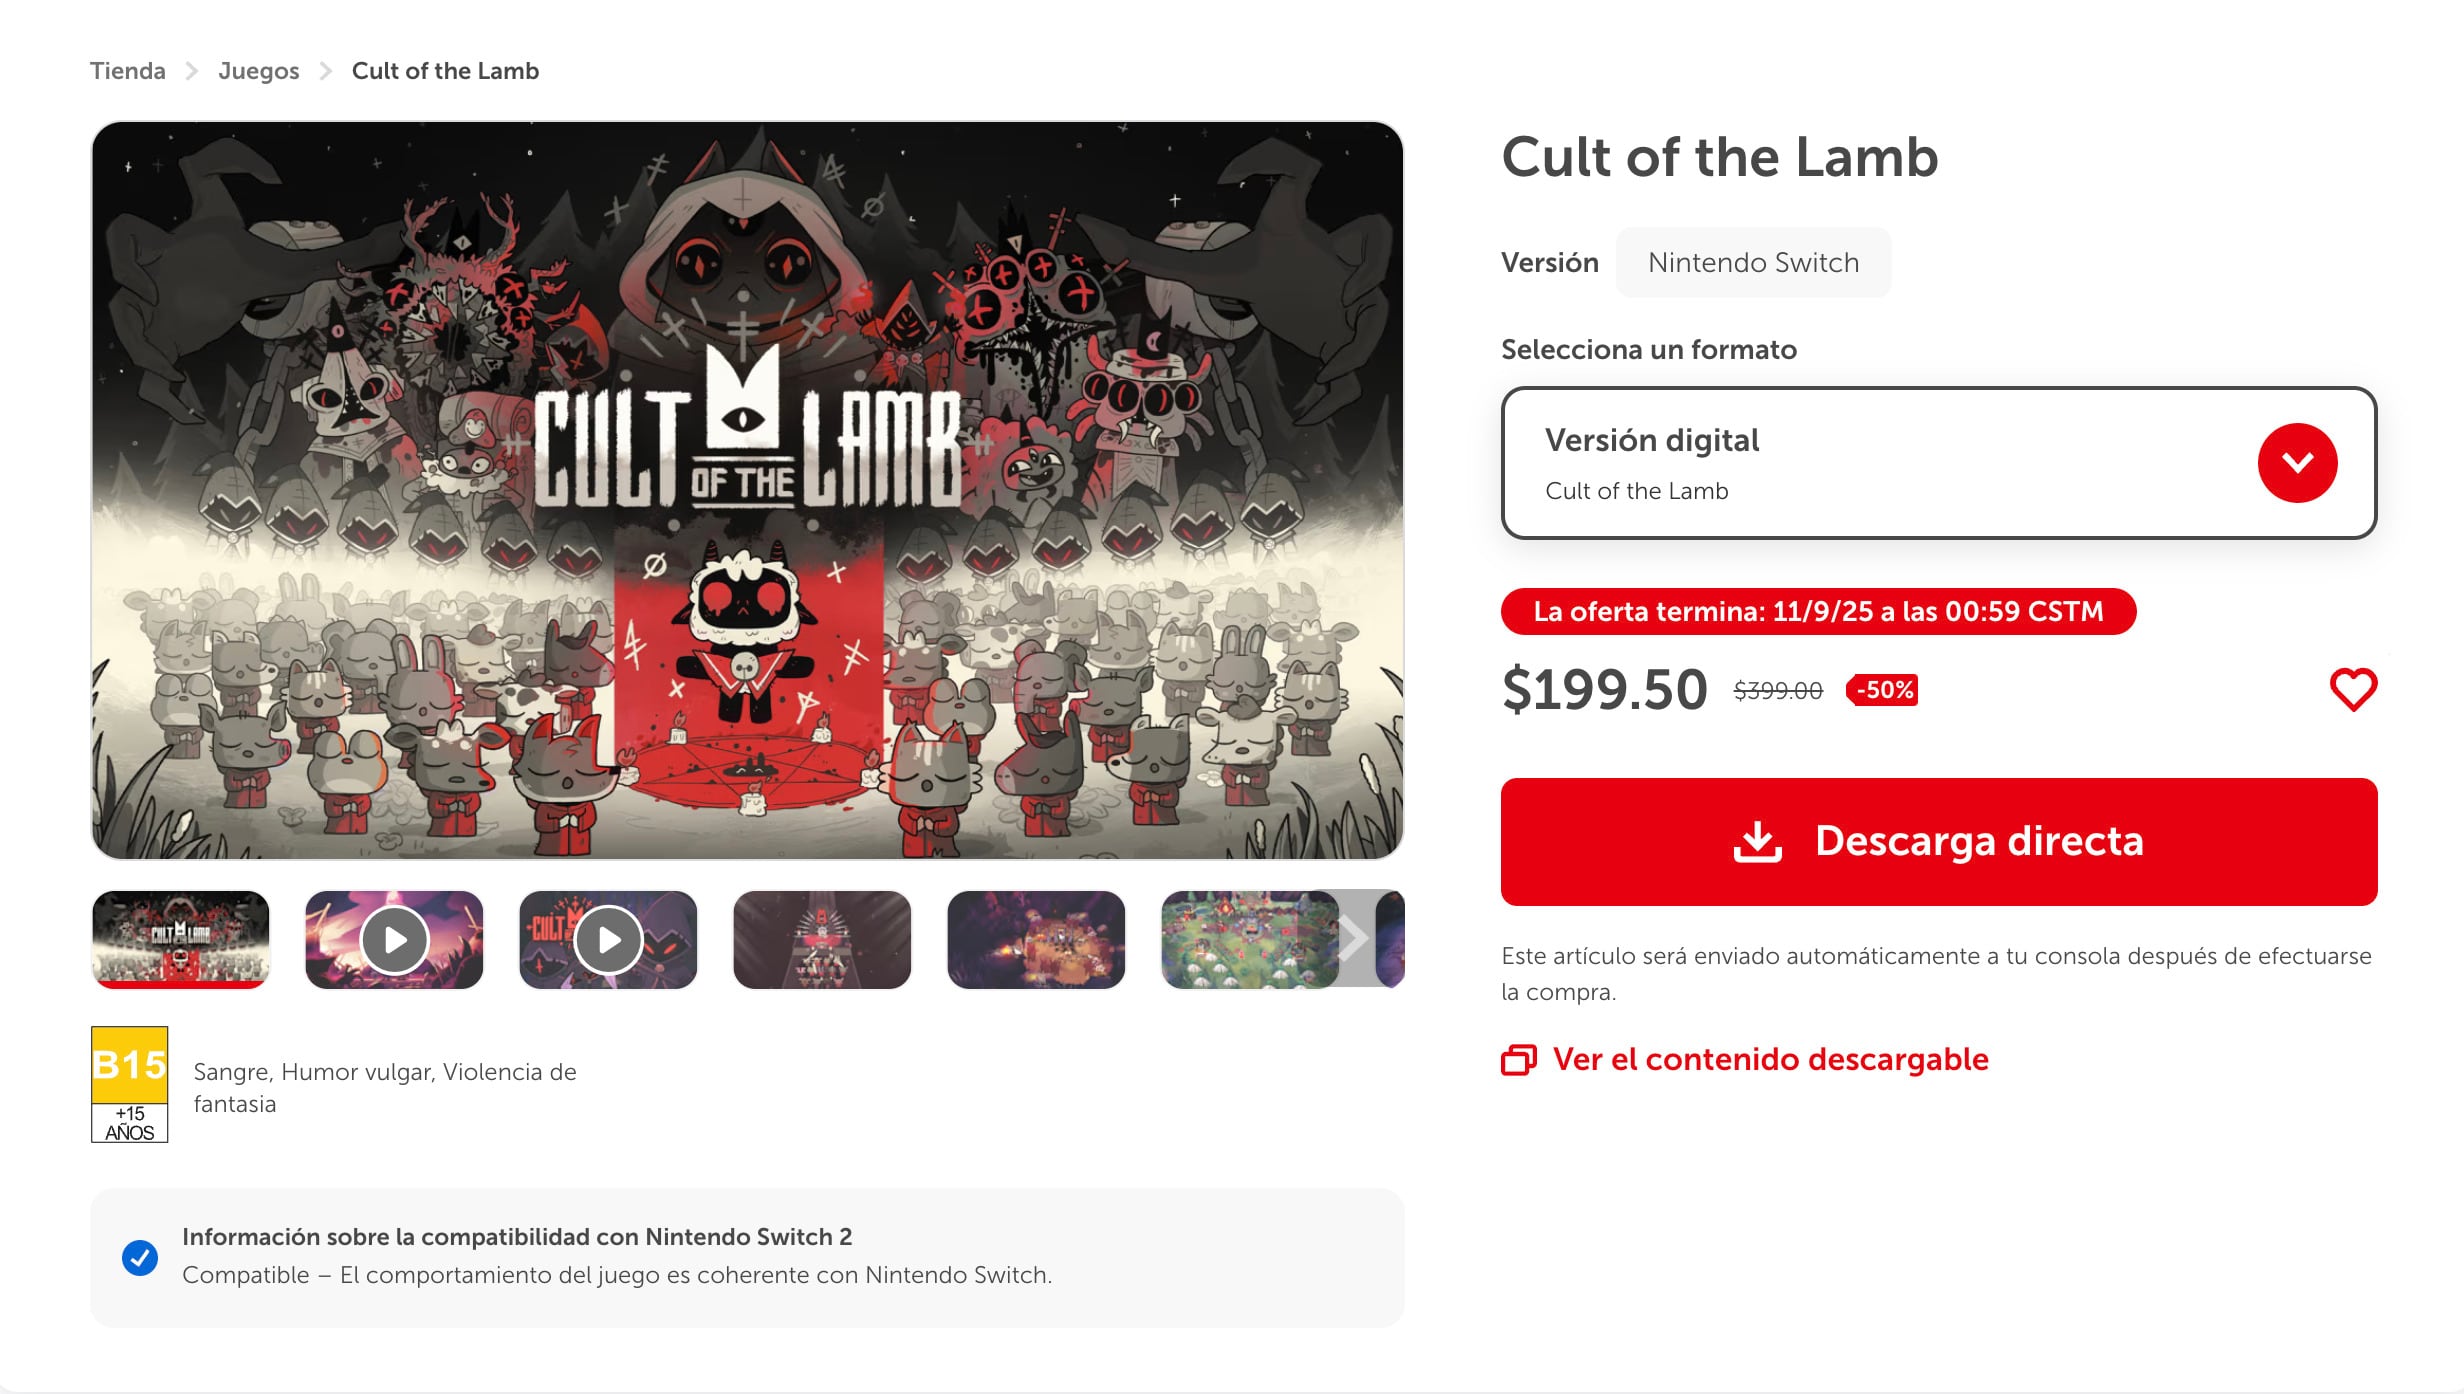Open Juegos breadcrumb link
Image resolution: width=2464 pixels, height=1394 pixels.
[258, 71]
